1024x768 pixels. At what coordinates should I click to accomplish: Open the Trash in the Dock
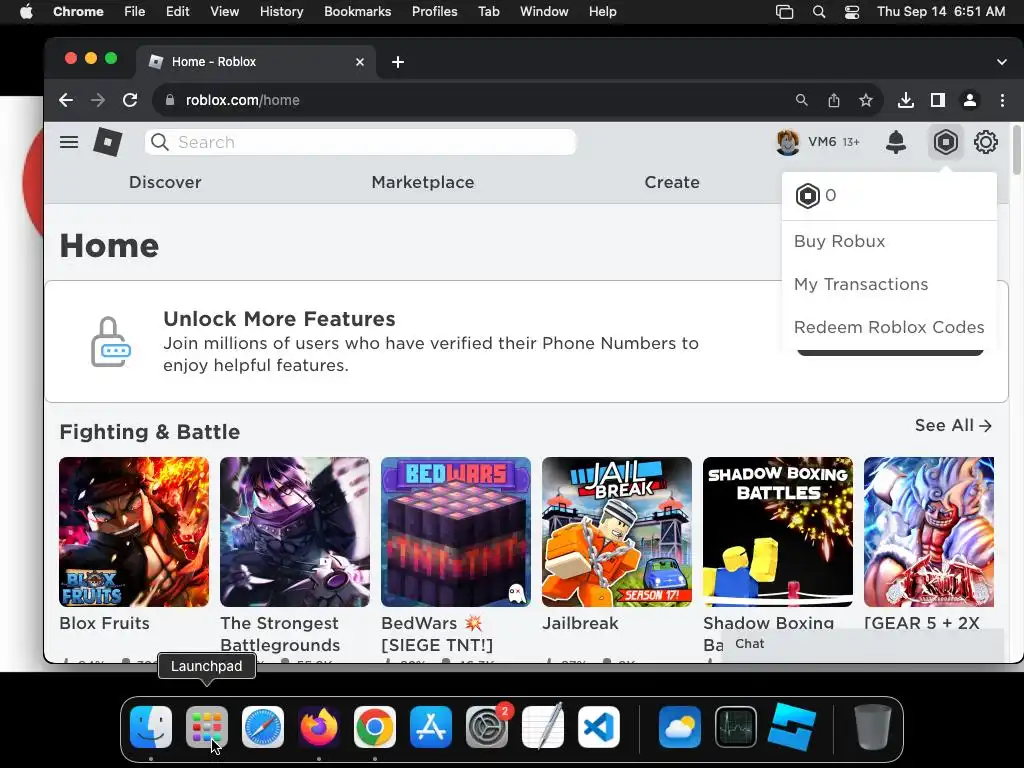[x=872, y=727]
